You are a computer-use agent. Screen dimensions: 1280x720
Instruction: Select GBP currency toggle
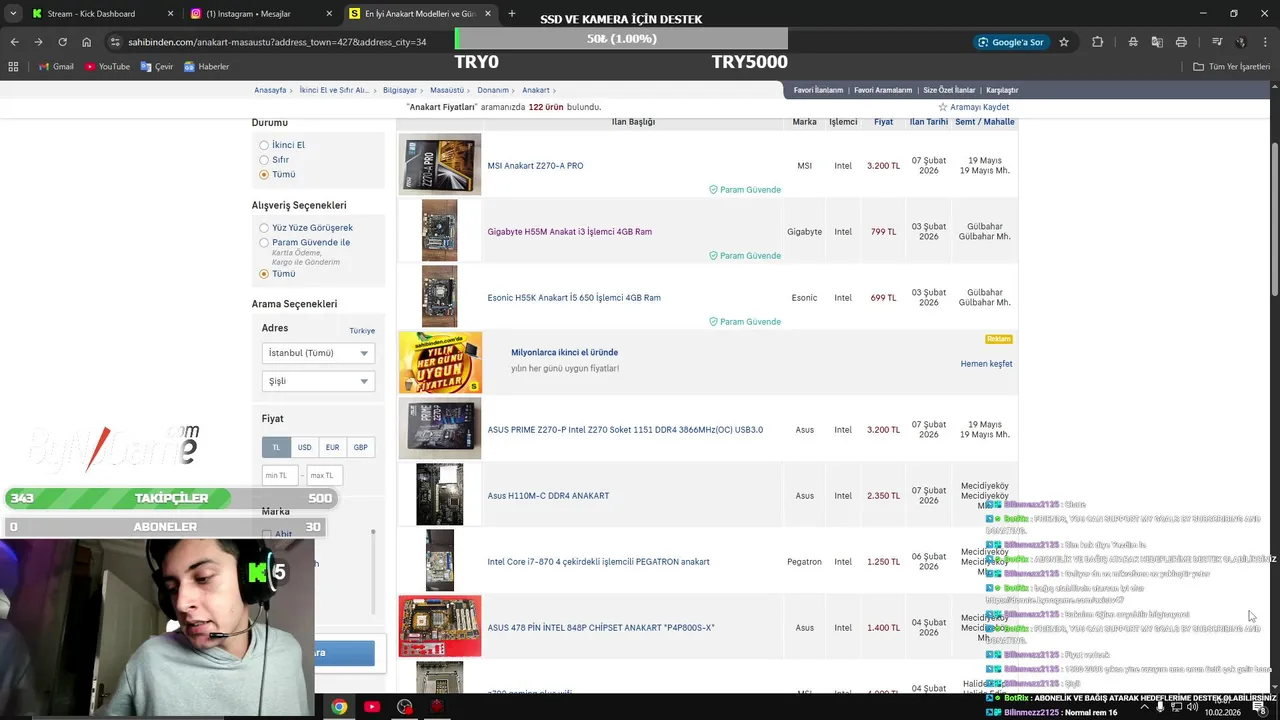(360, 447)
